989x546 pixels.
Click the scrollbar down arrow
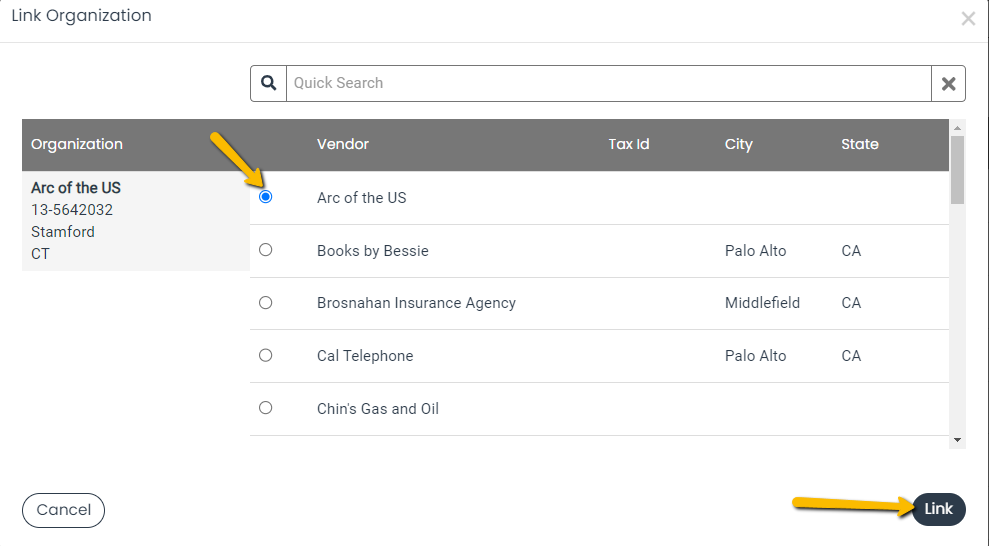coord(957,440)
